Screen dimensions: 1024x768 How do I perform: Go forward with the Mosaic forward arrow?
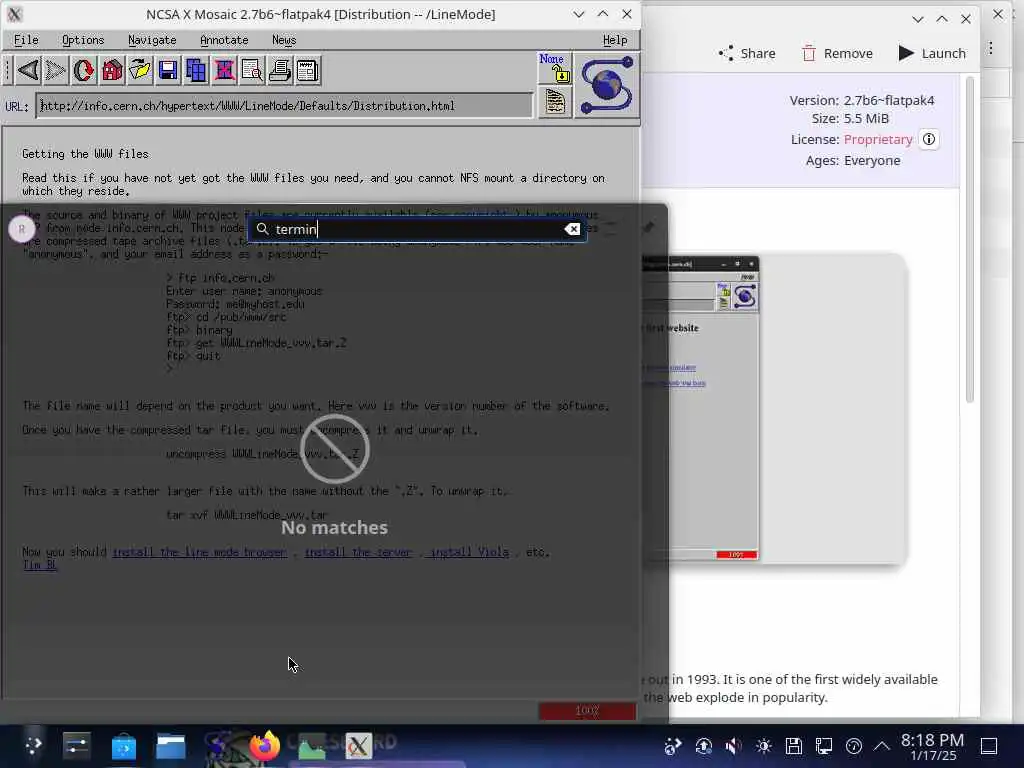click(x=56, y=70)
